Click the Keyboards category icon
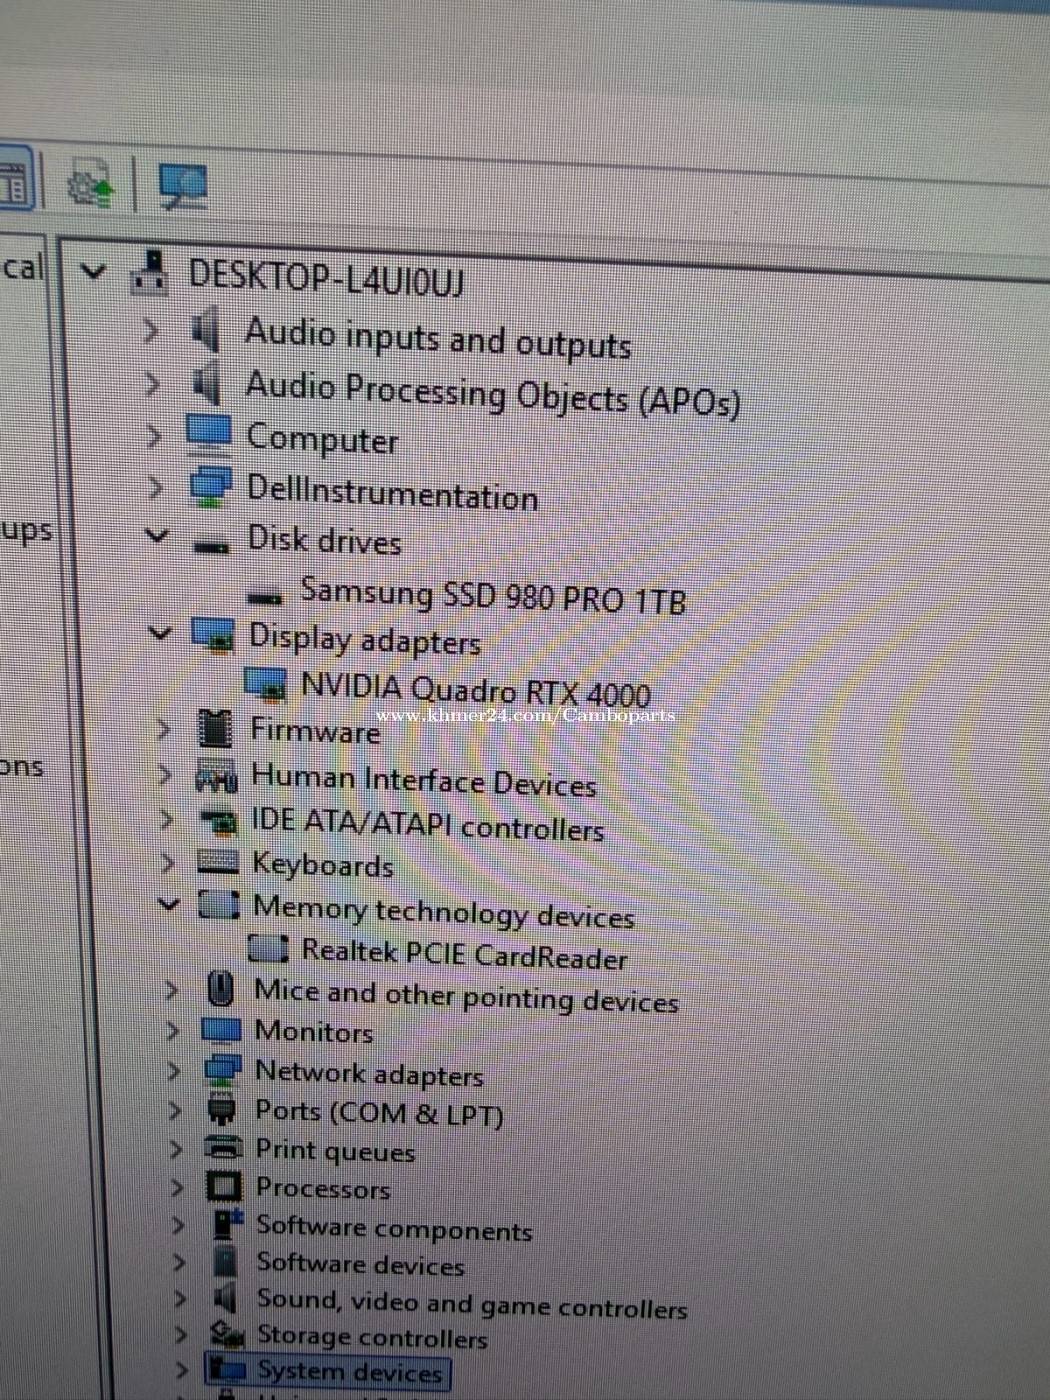Viewport: 1050px width, 1400px height. [218, 861]
